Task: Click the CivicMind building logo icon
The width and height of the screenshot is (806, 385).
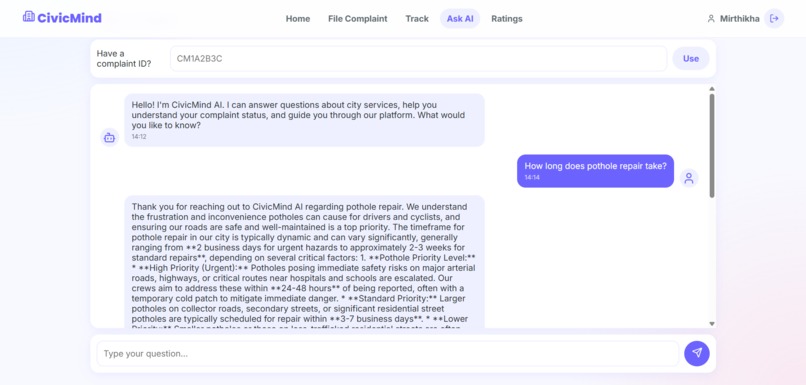Action: click(29, 17)
